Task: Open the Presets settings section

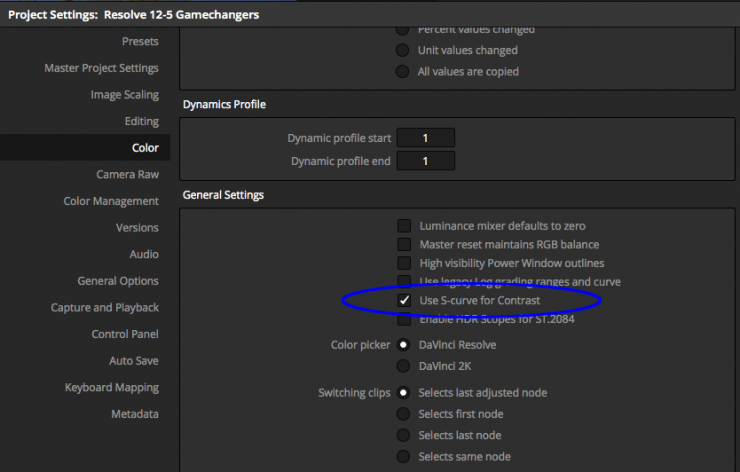Action: tap(139, 41)
